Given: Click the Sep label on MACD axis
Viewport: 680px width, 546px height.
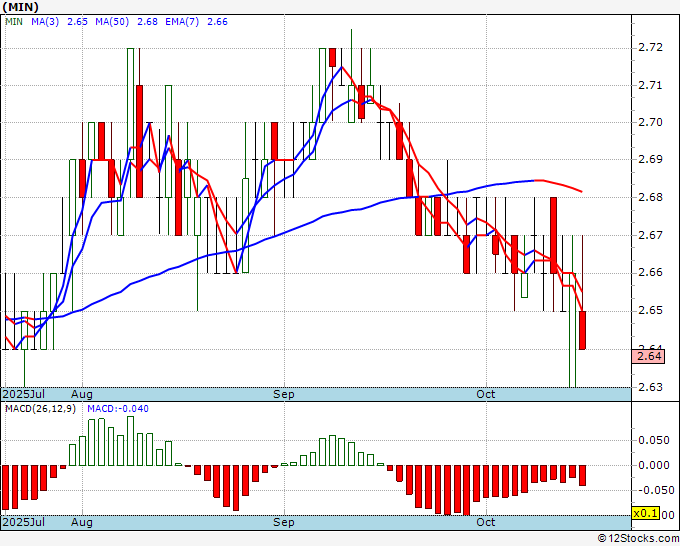Looking at the screenshot, I should click(284, 522).
